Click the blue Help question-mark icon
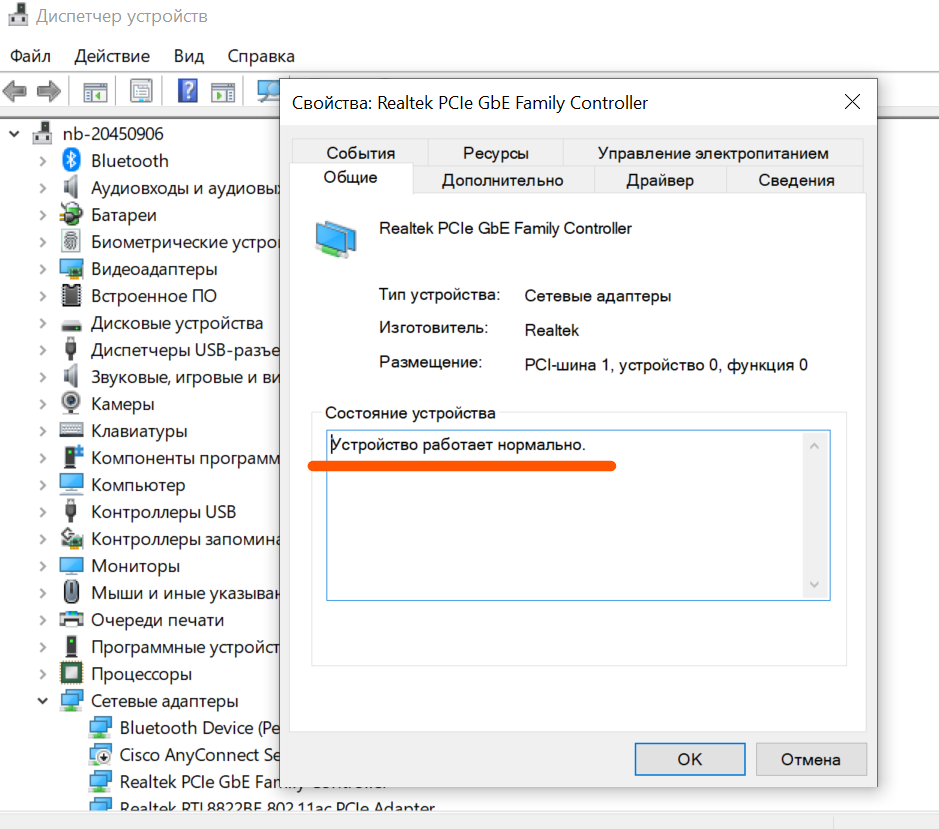This screenshot has width=939, height=829. (188, 91)
